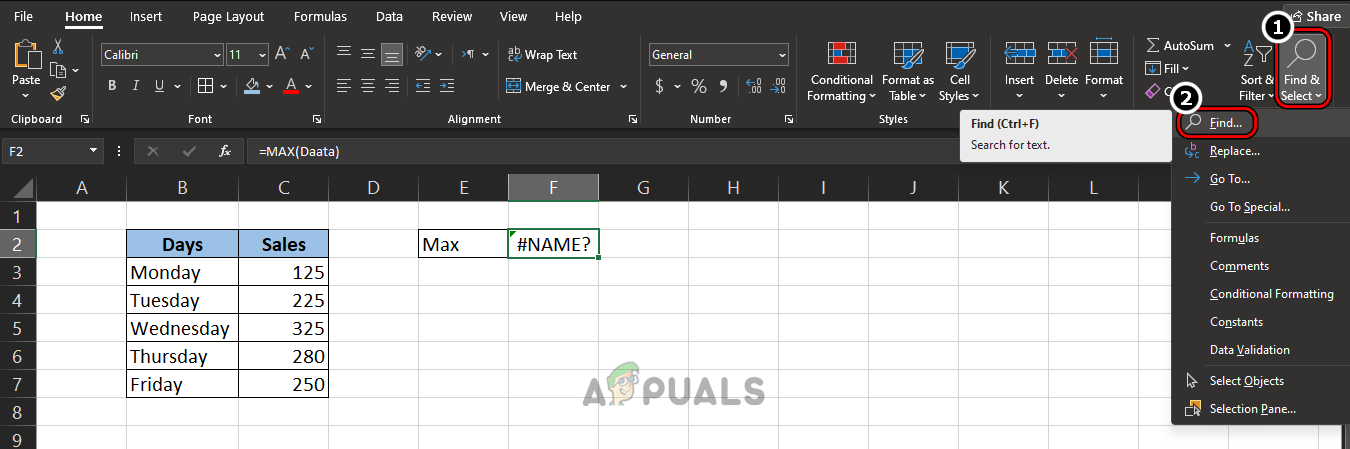Click the Paste clipboard icon
The width and height of the screenshot is (1350, 449).
click(26, 56)
